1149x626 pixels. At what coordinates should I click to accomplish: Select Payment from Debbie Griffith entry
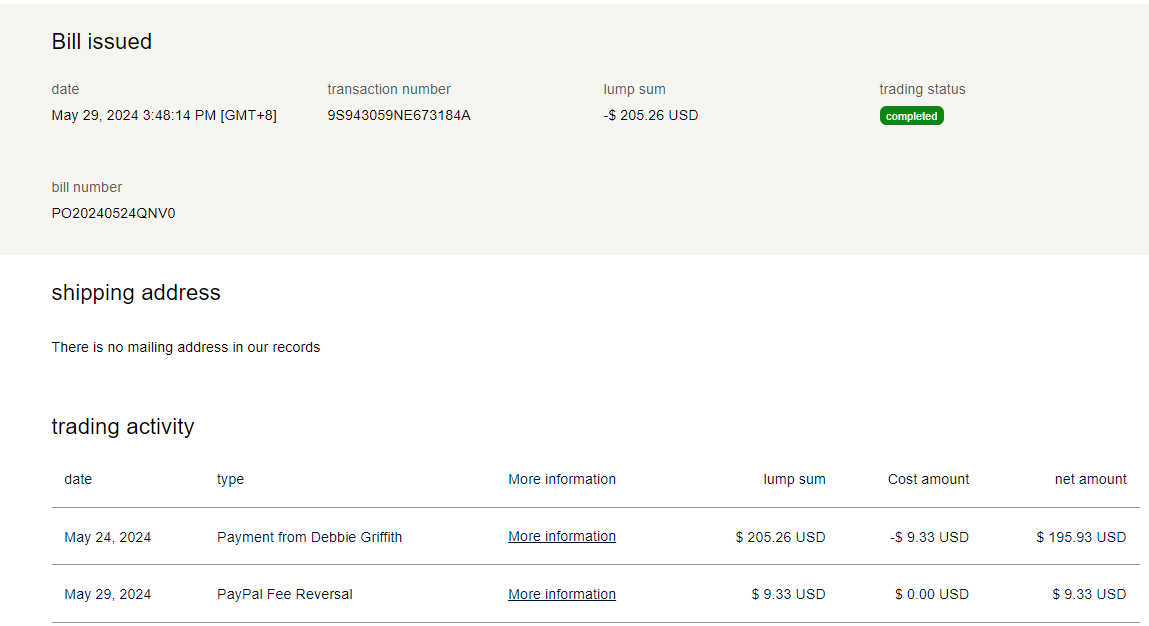click(x=309, y=537)
